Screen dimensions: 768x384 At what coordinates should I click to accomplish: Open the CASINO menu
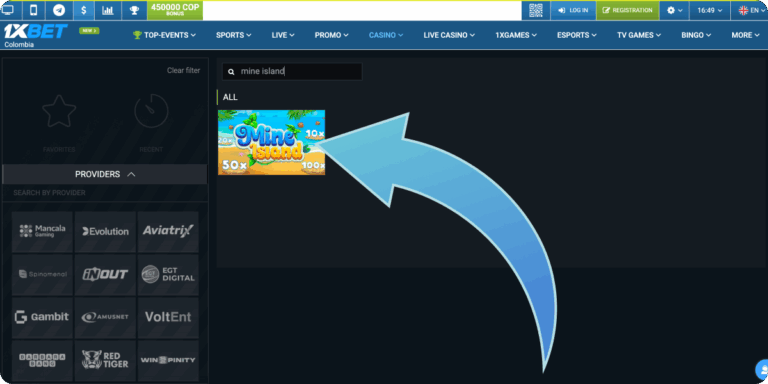click(386, 35)
